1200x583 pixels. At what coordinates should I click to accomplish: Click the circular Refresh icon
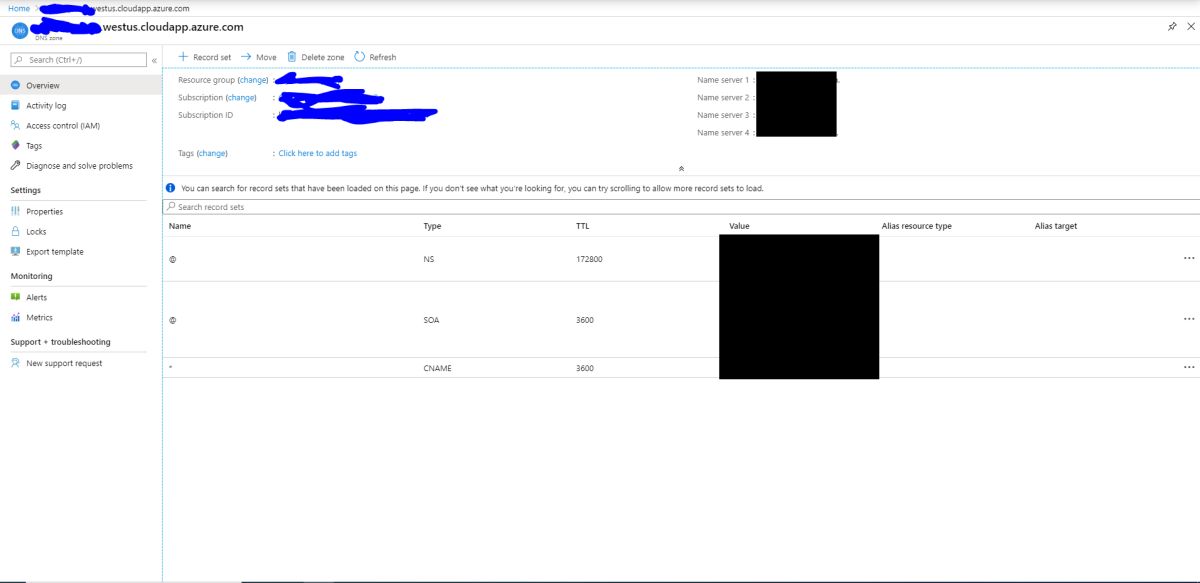pyautogui.click(x=360, y=57)
